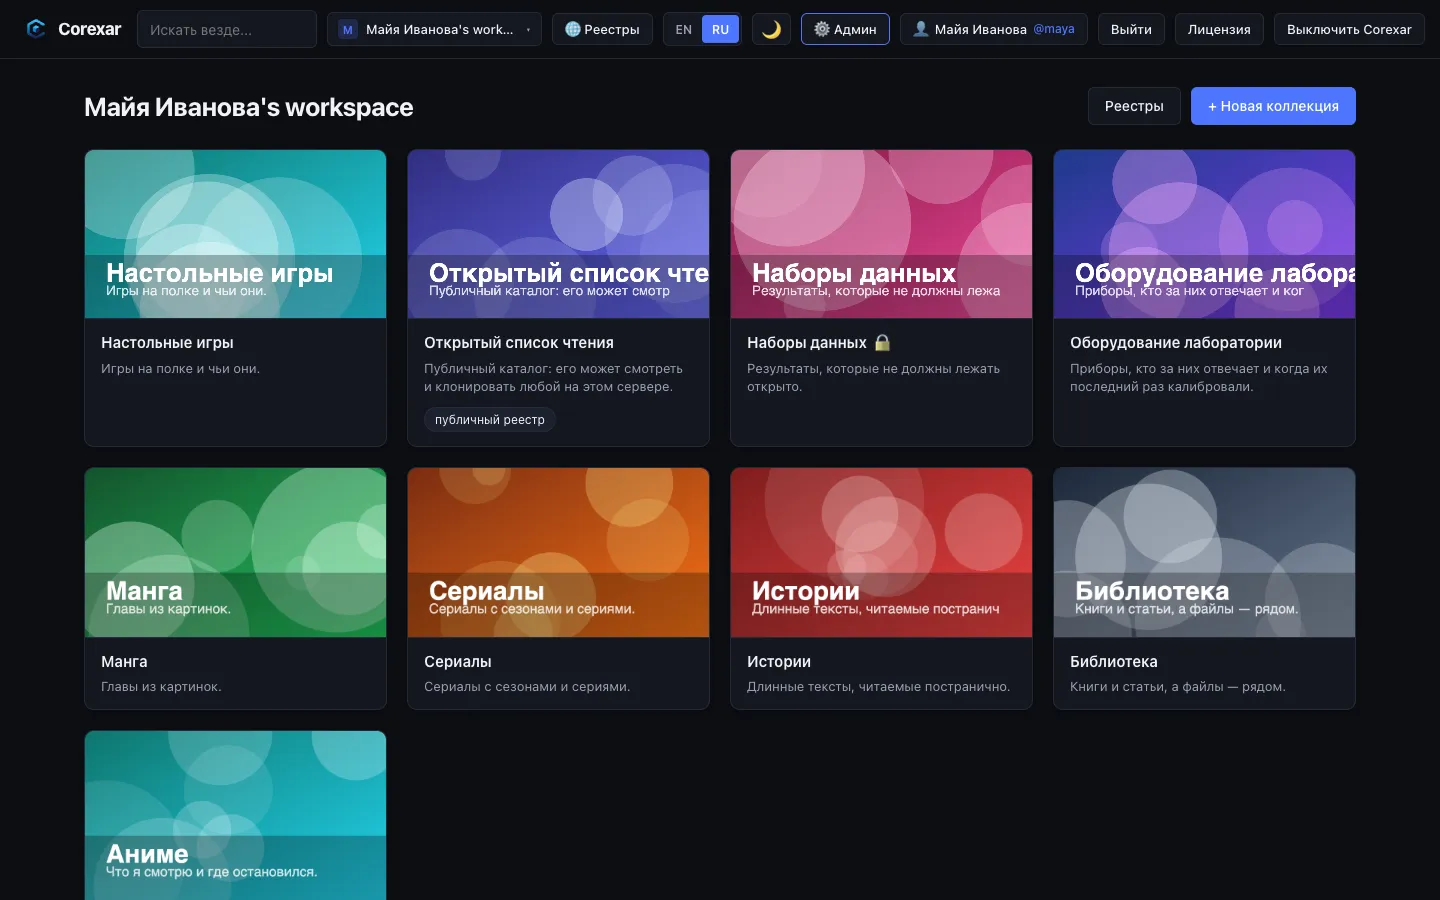Click the Манга card title below cover
The width and height of the screenshot is (1440, 900).
(x=124, y=661)
